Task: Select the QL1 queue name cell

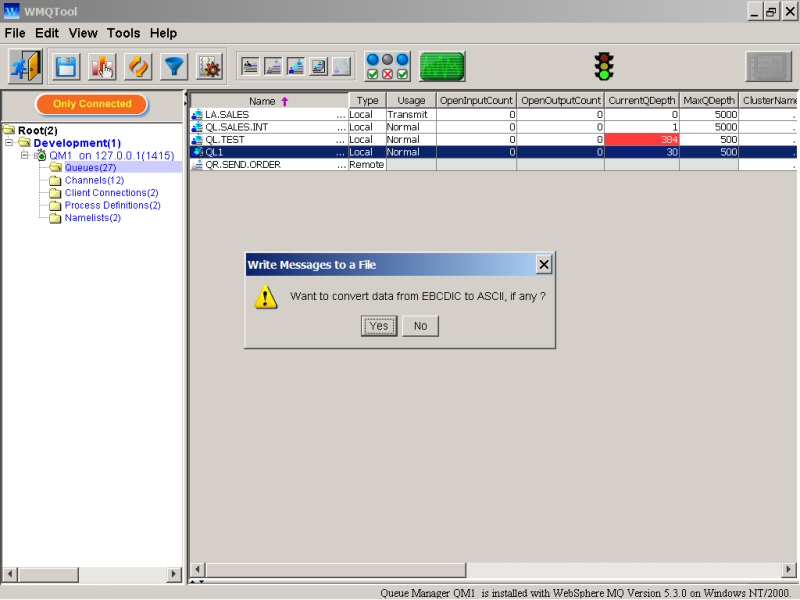Action: pyautogui.click(x=269, y=152)
